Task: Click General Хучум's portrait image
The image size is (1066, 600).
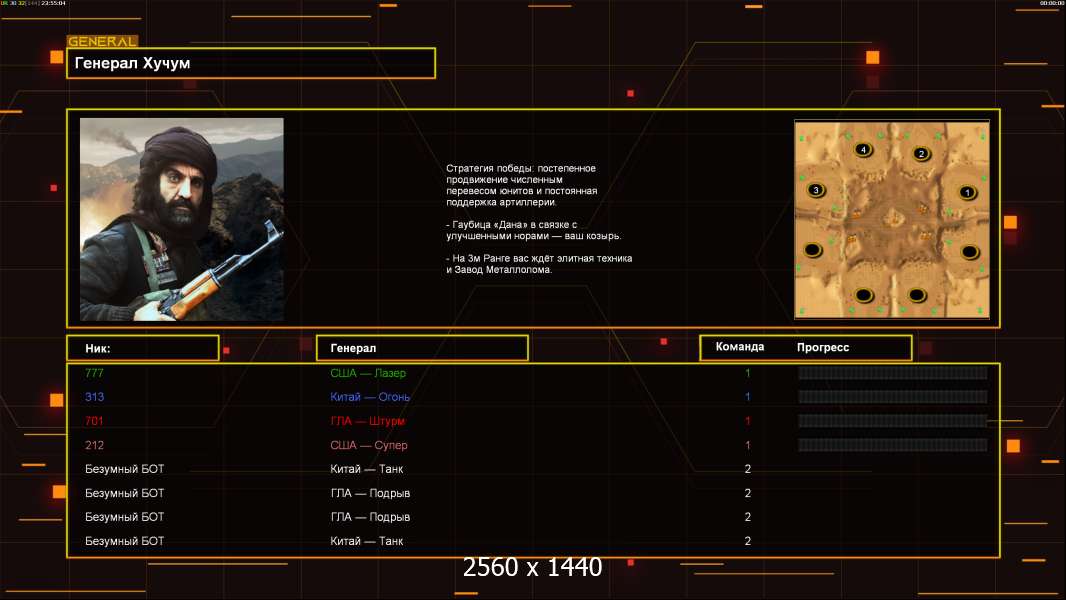Action: pos(181,219)
